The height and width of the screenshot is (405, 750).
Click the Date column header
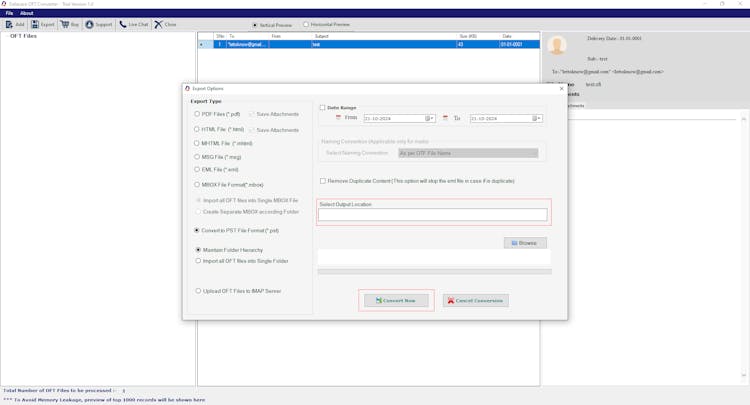[x=519, y=36]
